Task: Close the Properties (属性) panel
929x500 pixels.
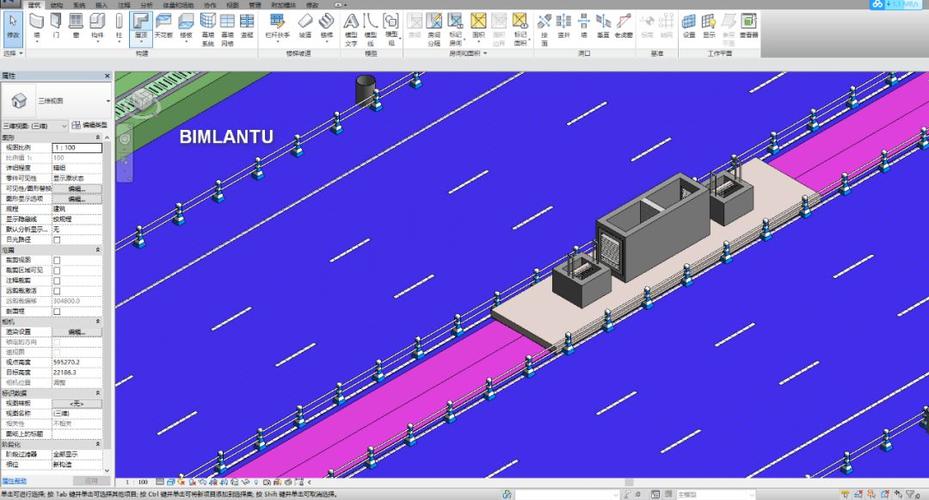Action: point(107,76)
